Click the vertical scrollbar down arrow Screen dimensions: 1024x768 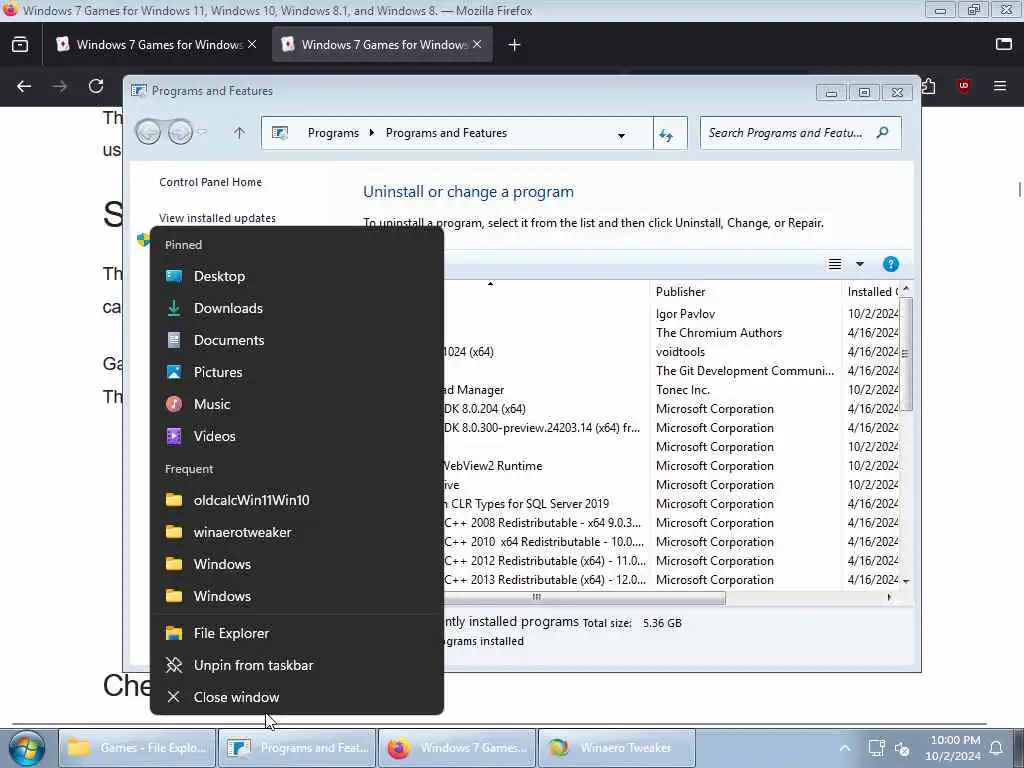(906, 581)
